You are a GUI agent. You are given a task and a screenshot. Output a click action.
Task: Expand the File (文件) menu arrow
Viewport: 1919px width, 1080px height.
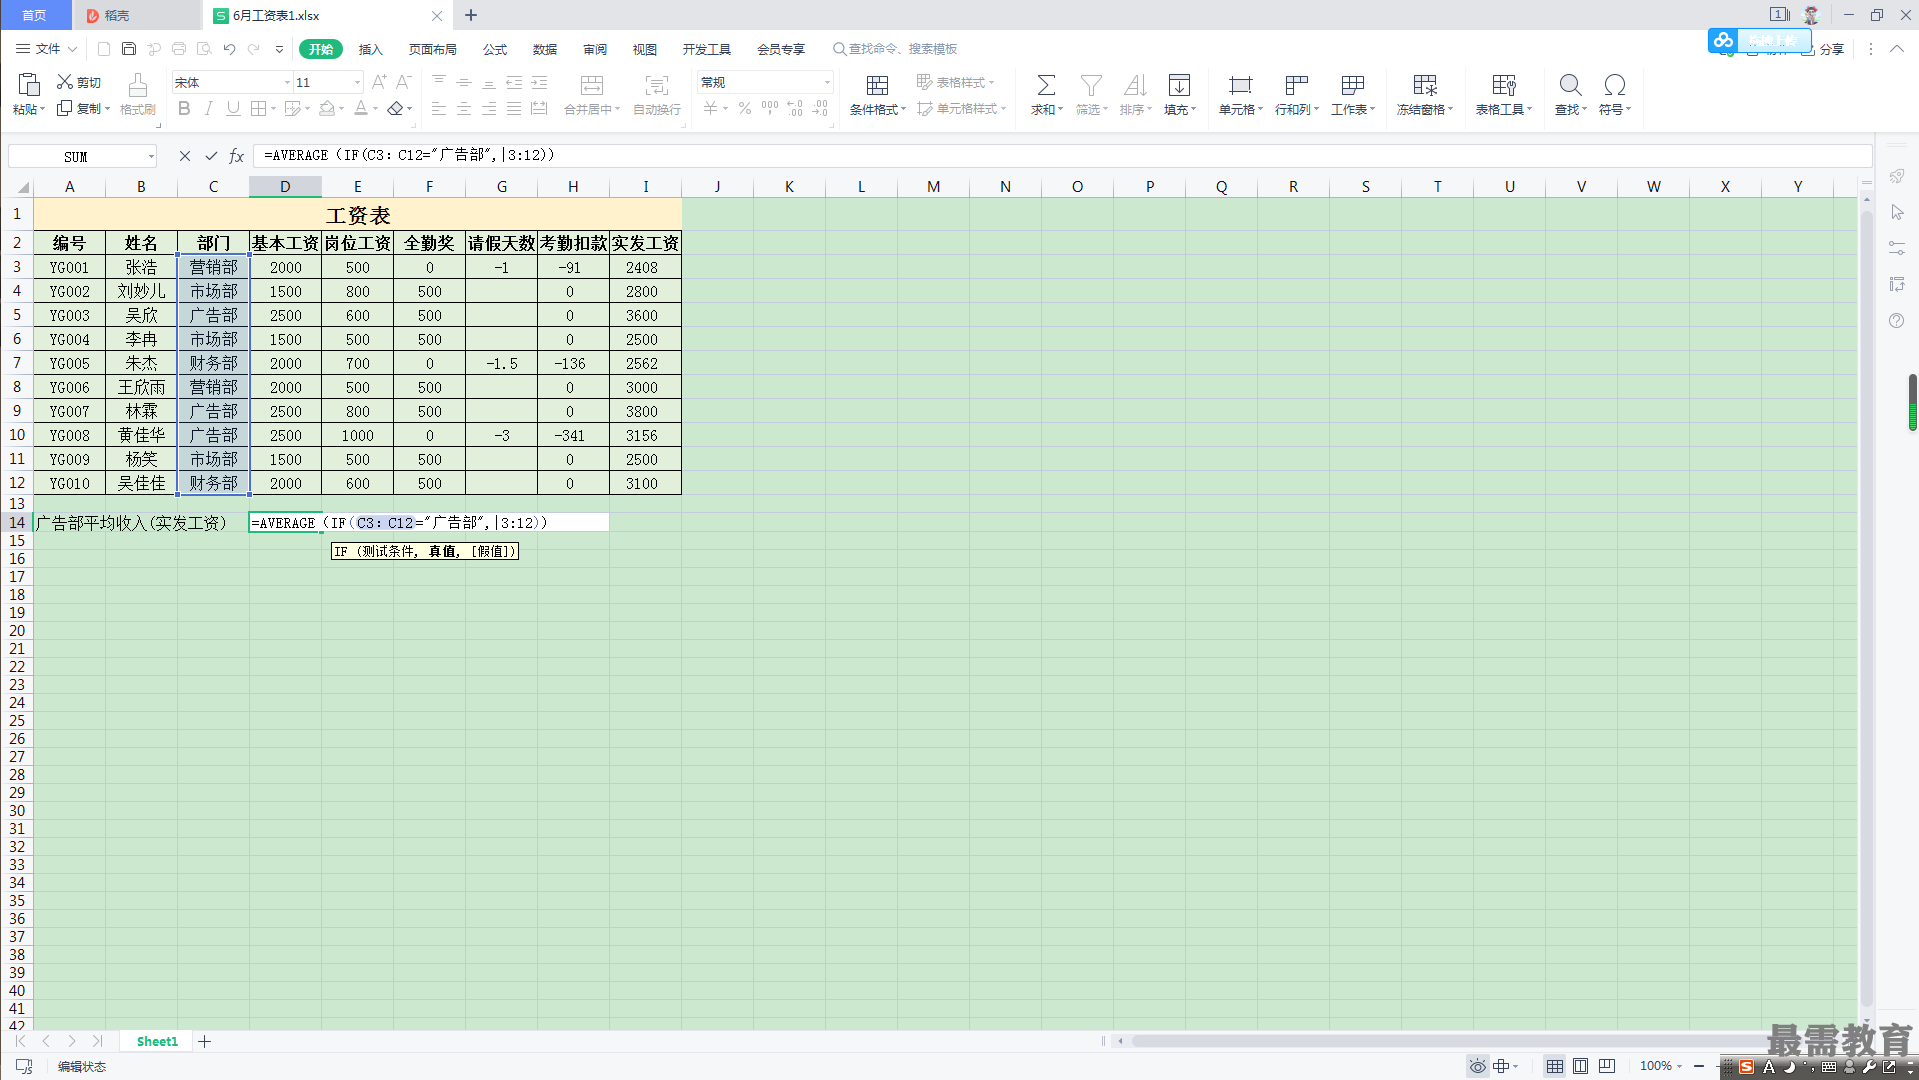(73, 49)
